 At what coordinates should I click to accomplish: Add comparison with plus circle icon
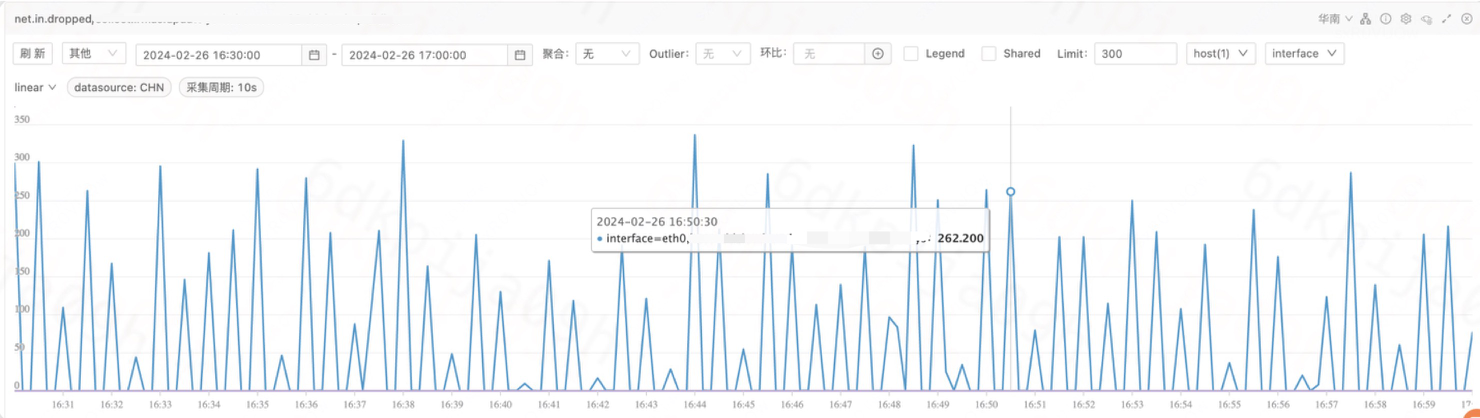[x=878, y=54]
